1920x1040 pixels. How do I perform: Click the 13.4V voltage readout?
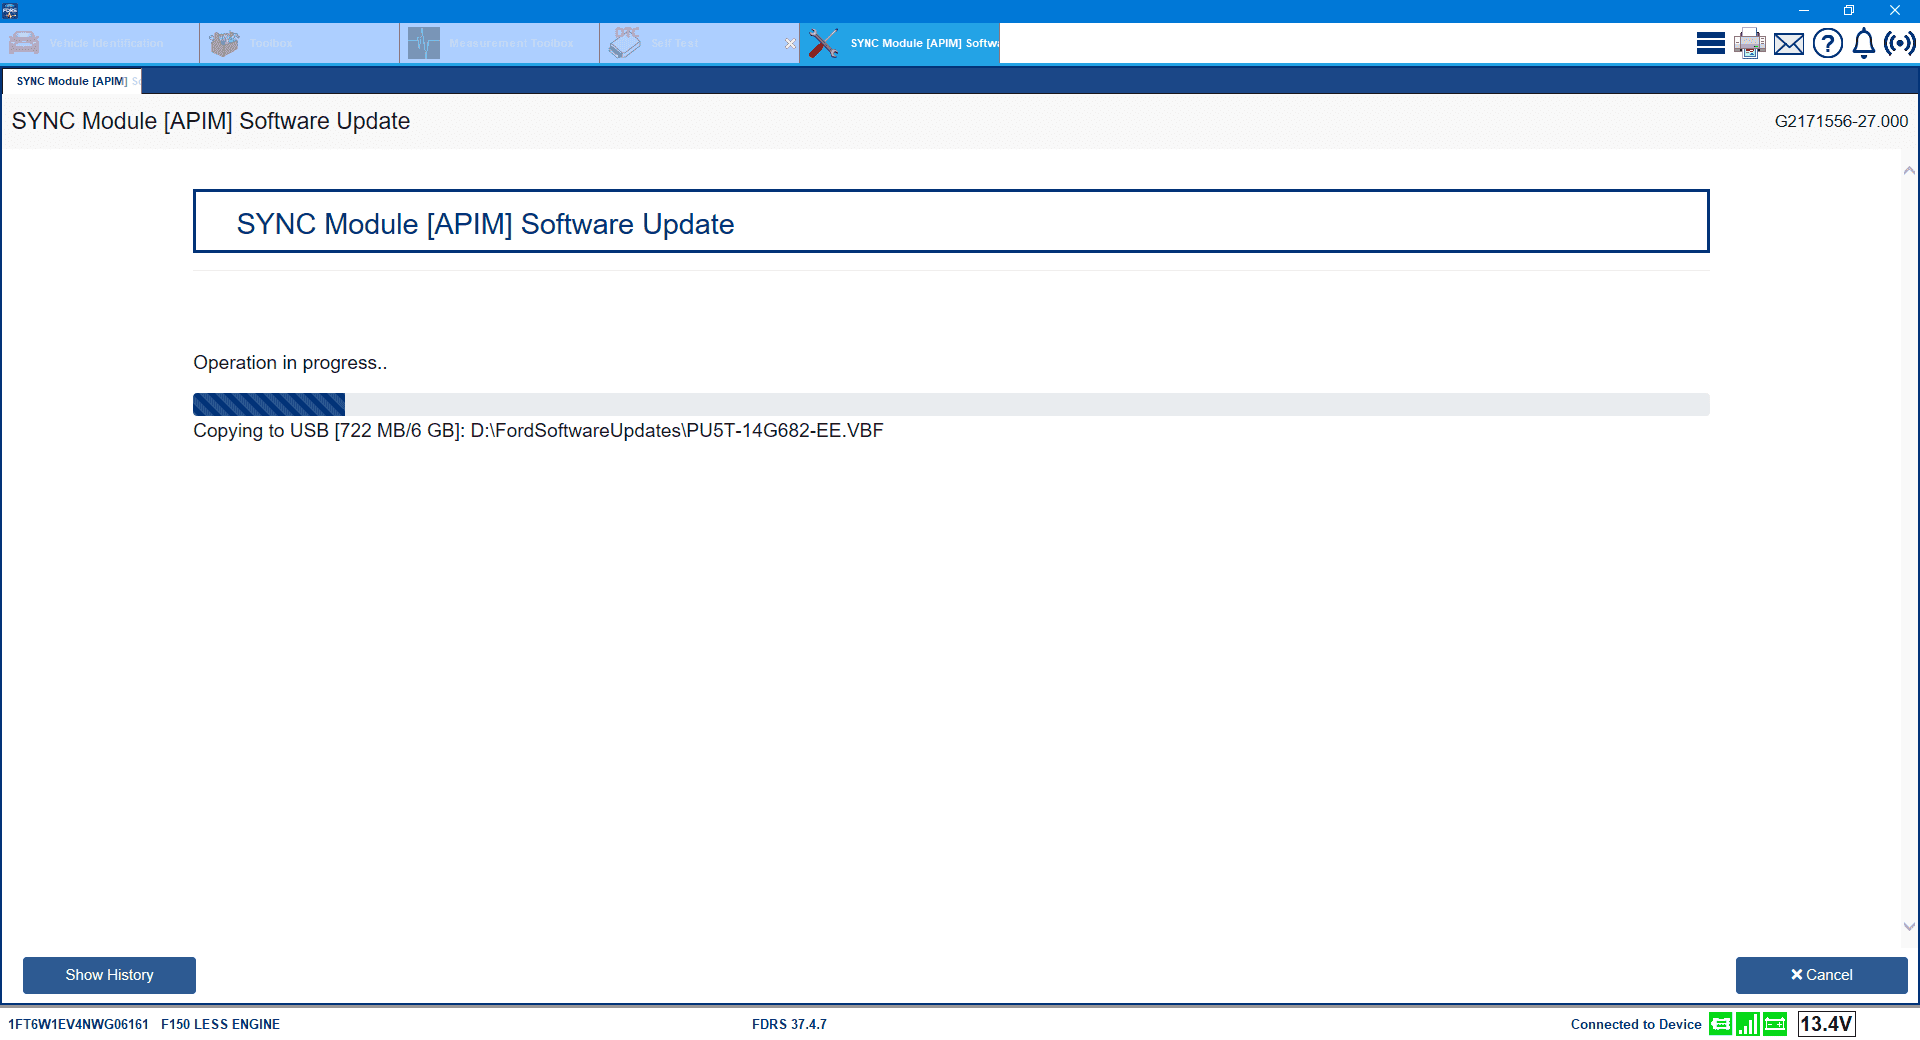click(1827, 1024)
